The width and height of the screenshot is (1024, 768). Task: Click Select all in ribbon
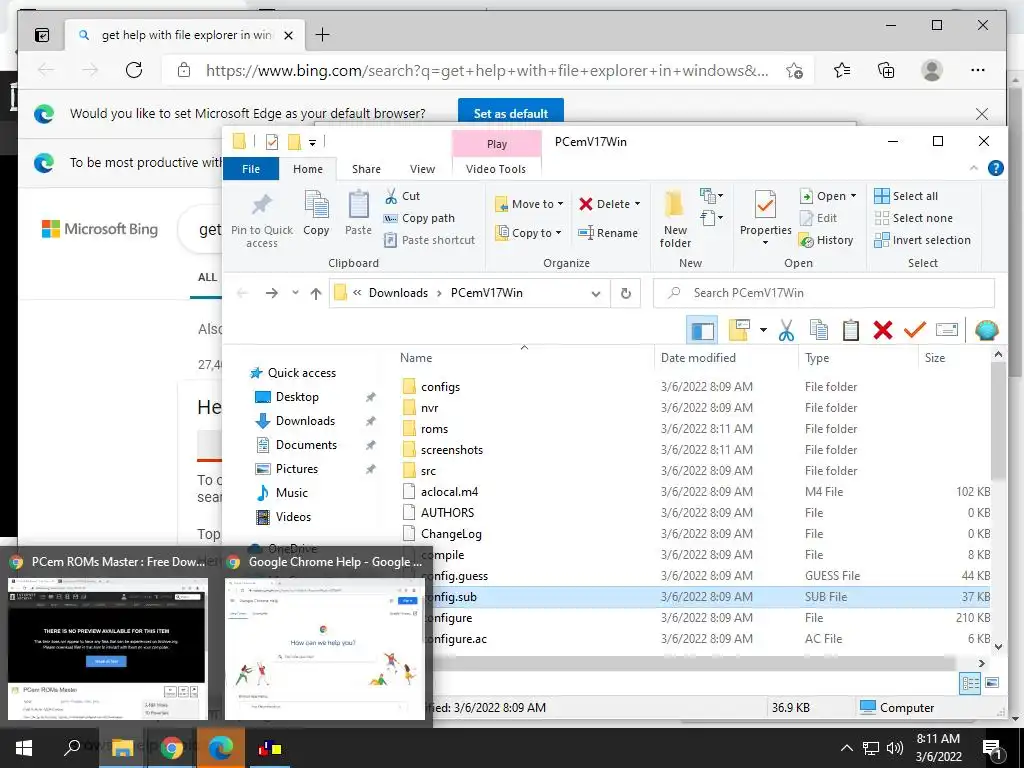tap(906, 196)
